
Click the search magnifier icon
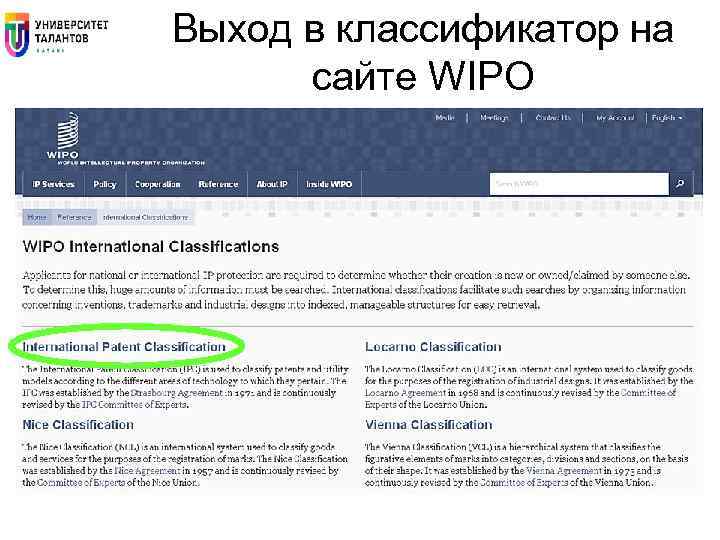(680, 184)
